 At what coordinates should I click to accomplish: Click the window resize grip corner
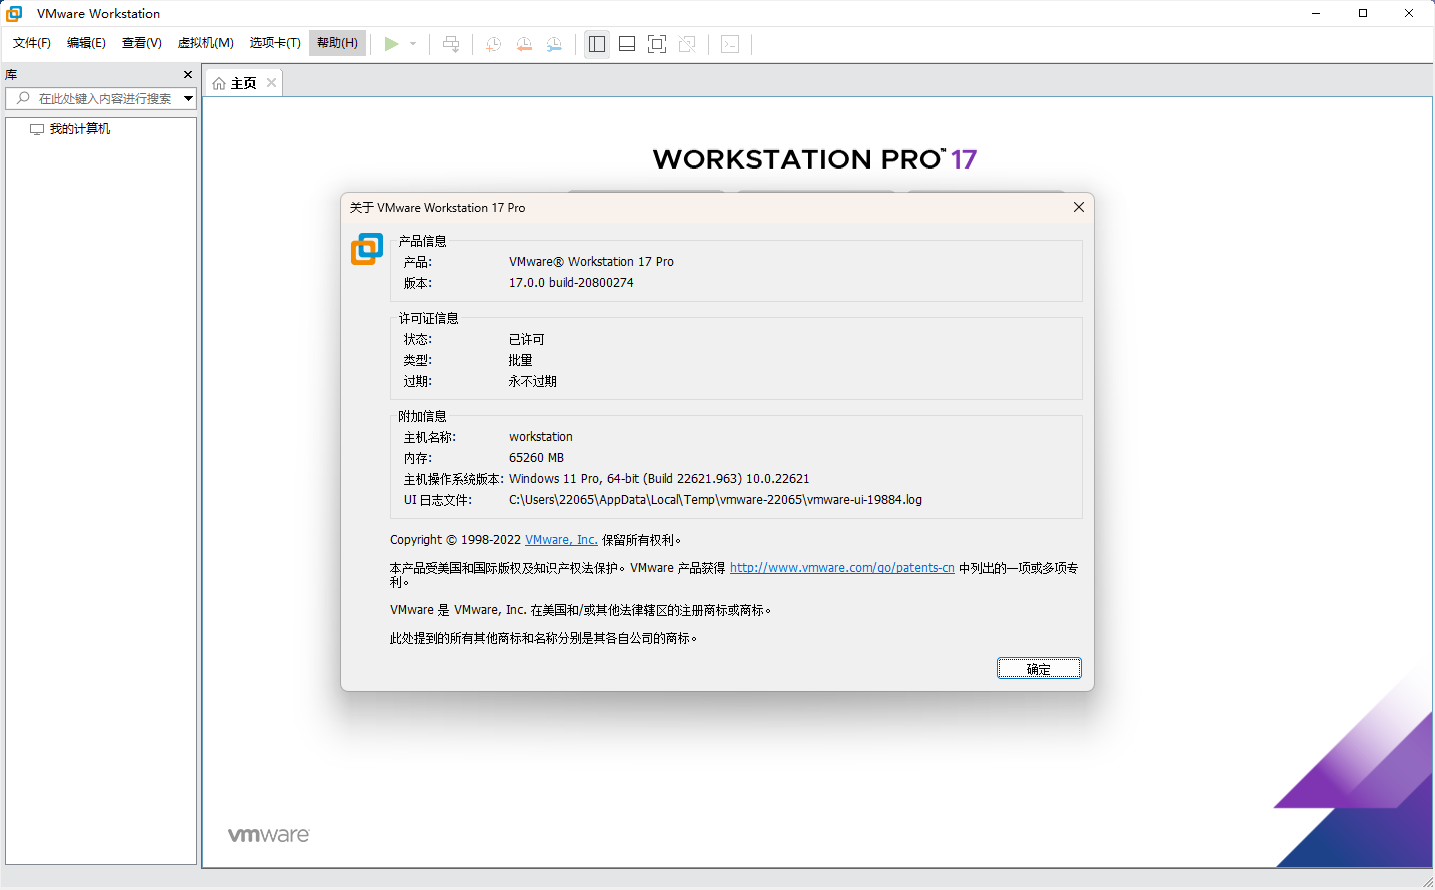point(1427,882)
